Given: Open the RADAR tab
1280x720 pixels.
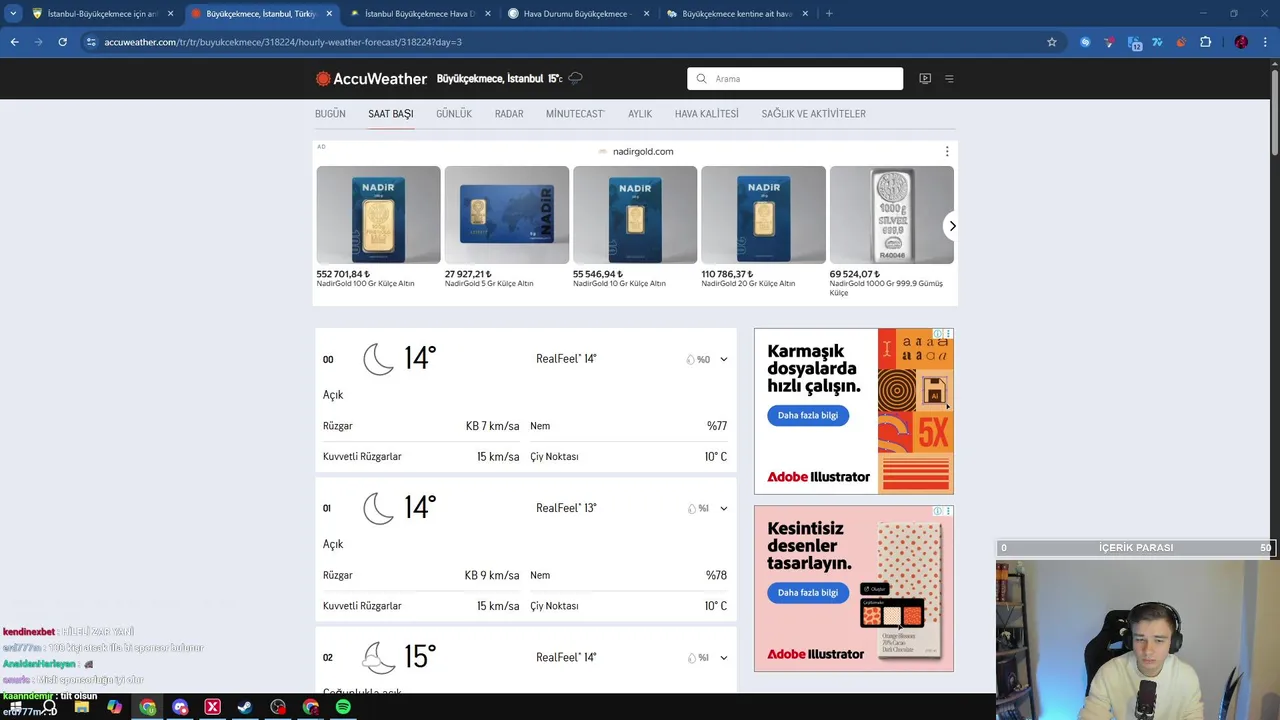Looking at the screenshot, I should [509, 114].
